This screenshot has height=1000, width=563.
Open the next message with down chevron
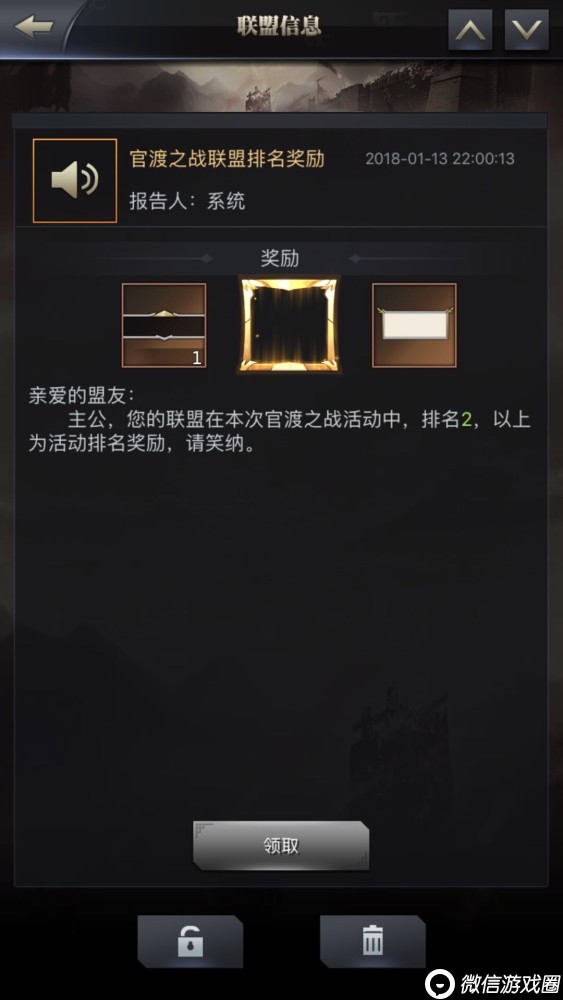pyautogui.click(x=527, y=29)
